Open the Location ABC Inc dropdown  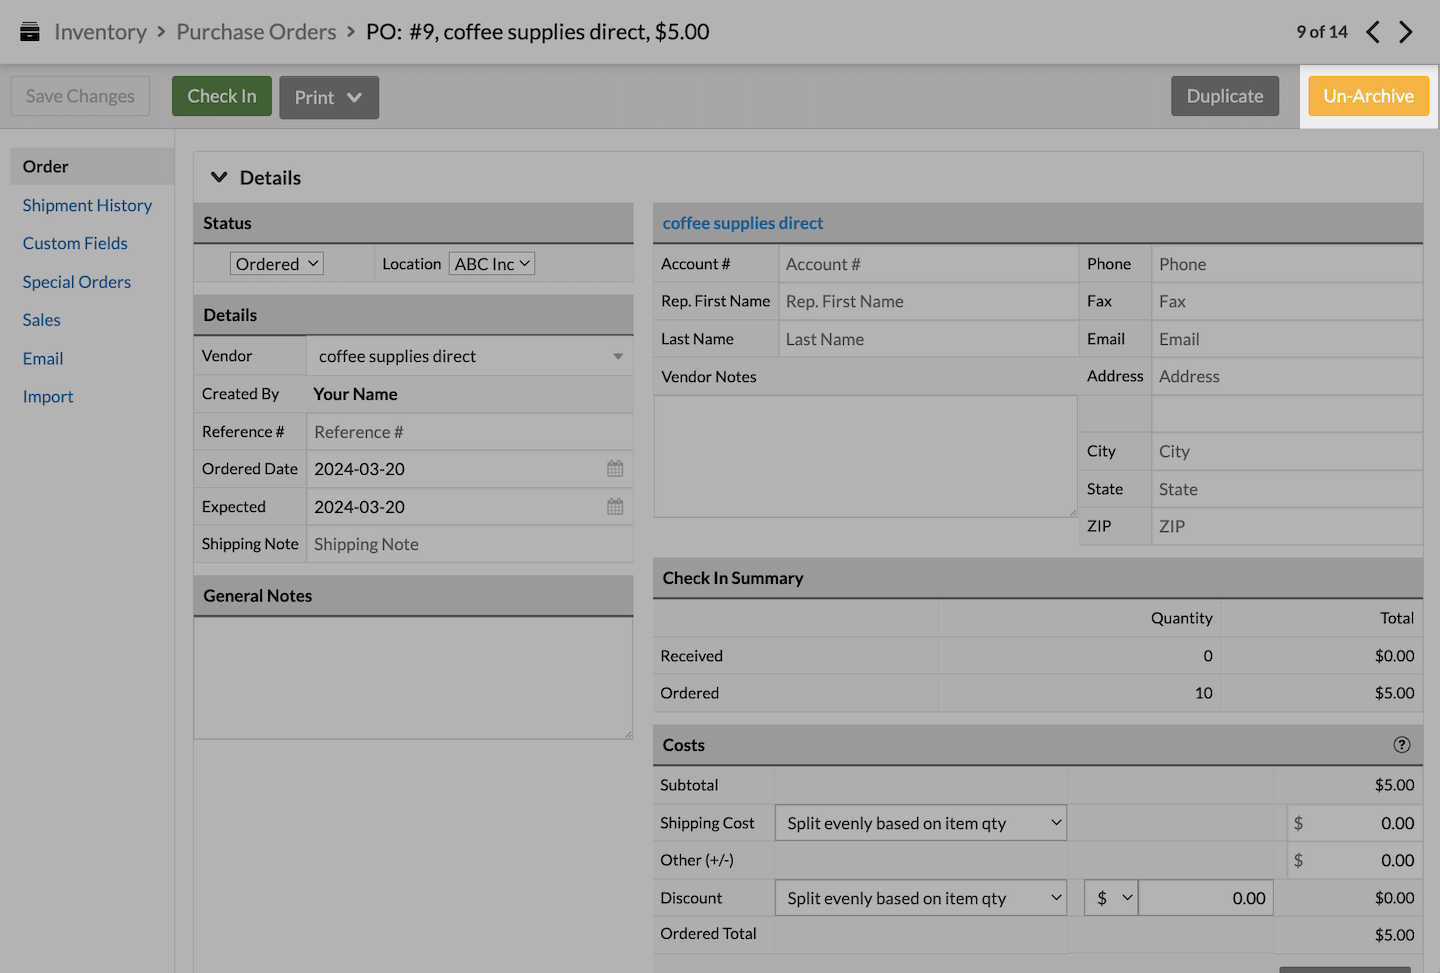click(492, 264)
